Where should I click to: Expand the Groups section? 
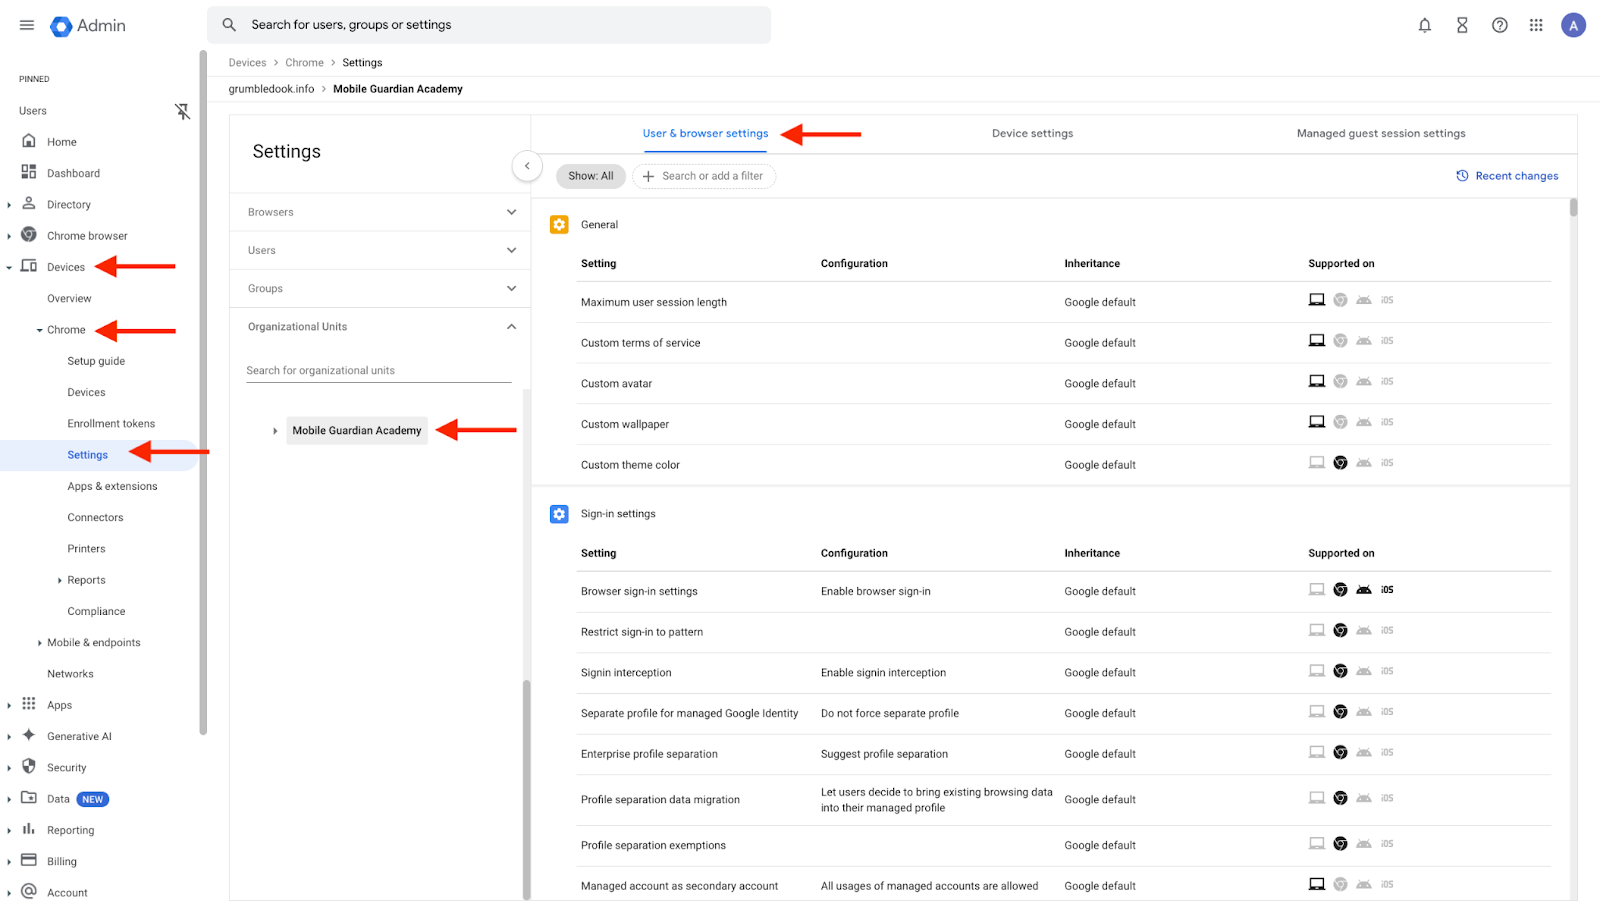pos(511,289)
